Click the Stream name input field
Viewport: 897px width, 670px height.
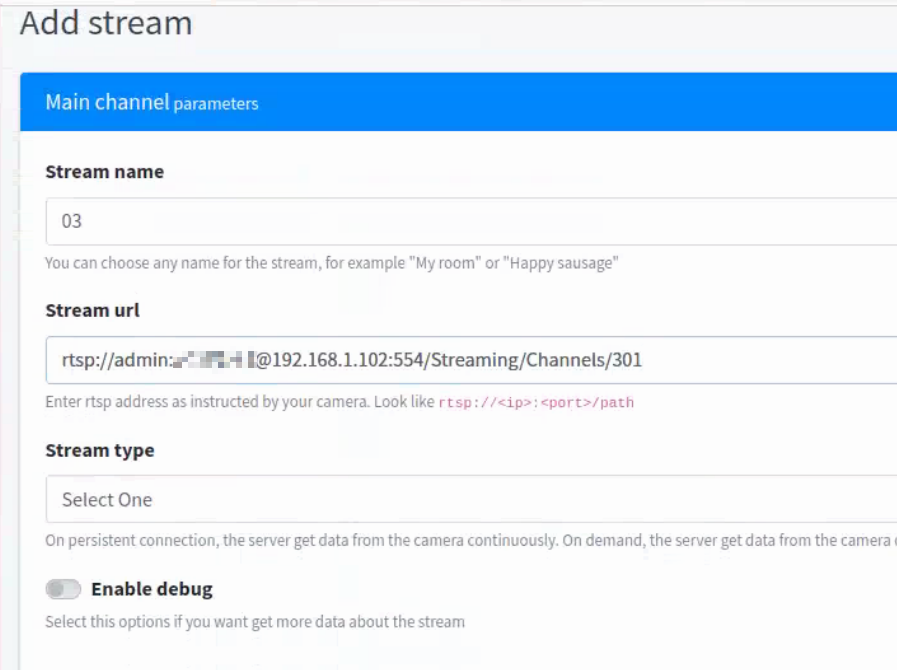pos(470,221)
